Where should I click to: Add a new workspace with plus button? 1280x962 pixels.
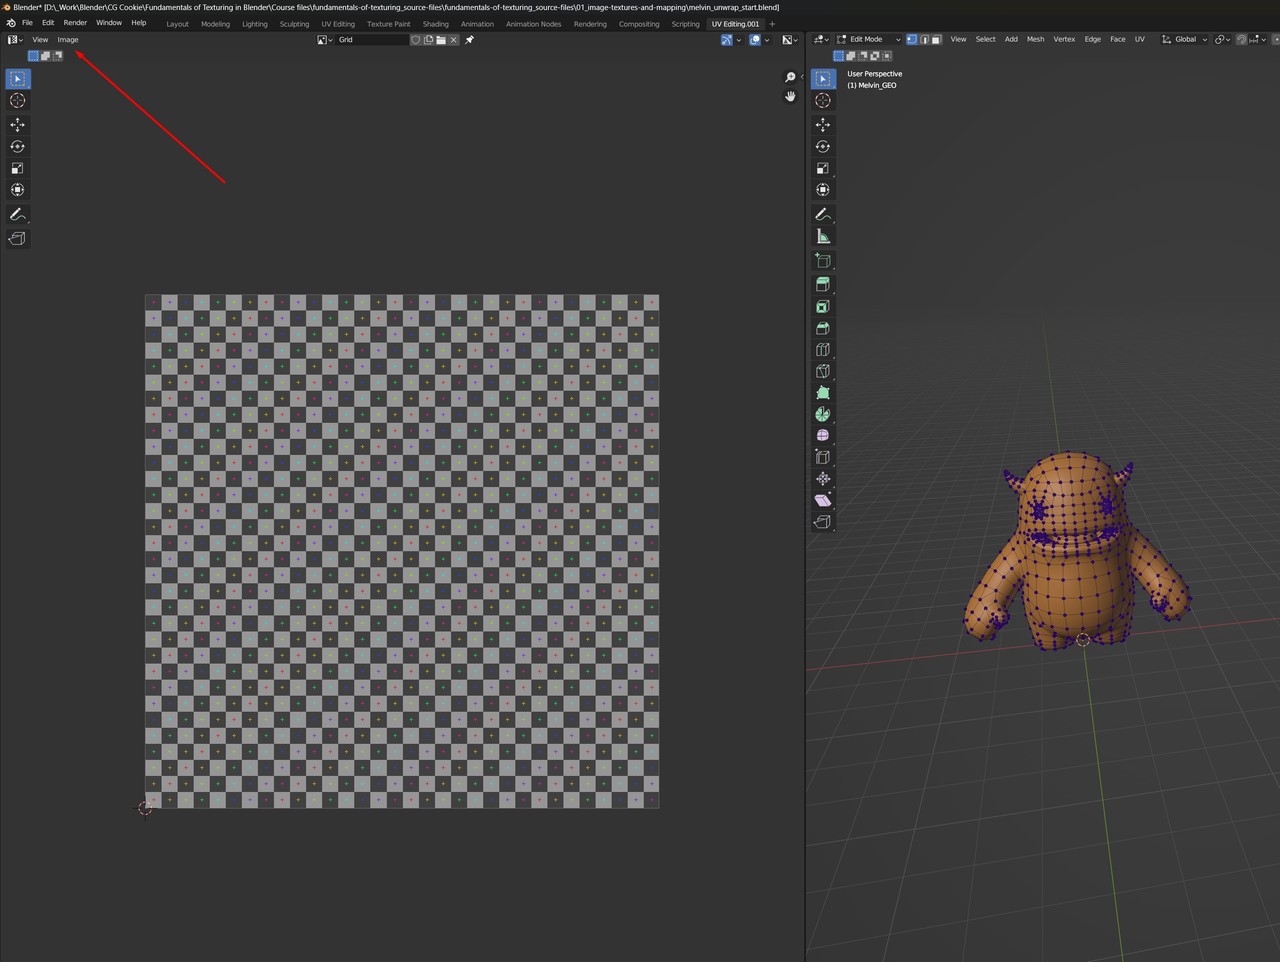772,24
